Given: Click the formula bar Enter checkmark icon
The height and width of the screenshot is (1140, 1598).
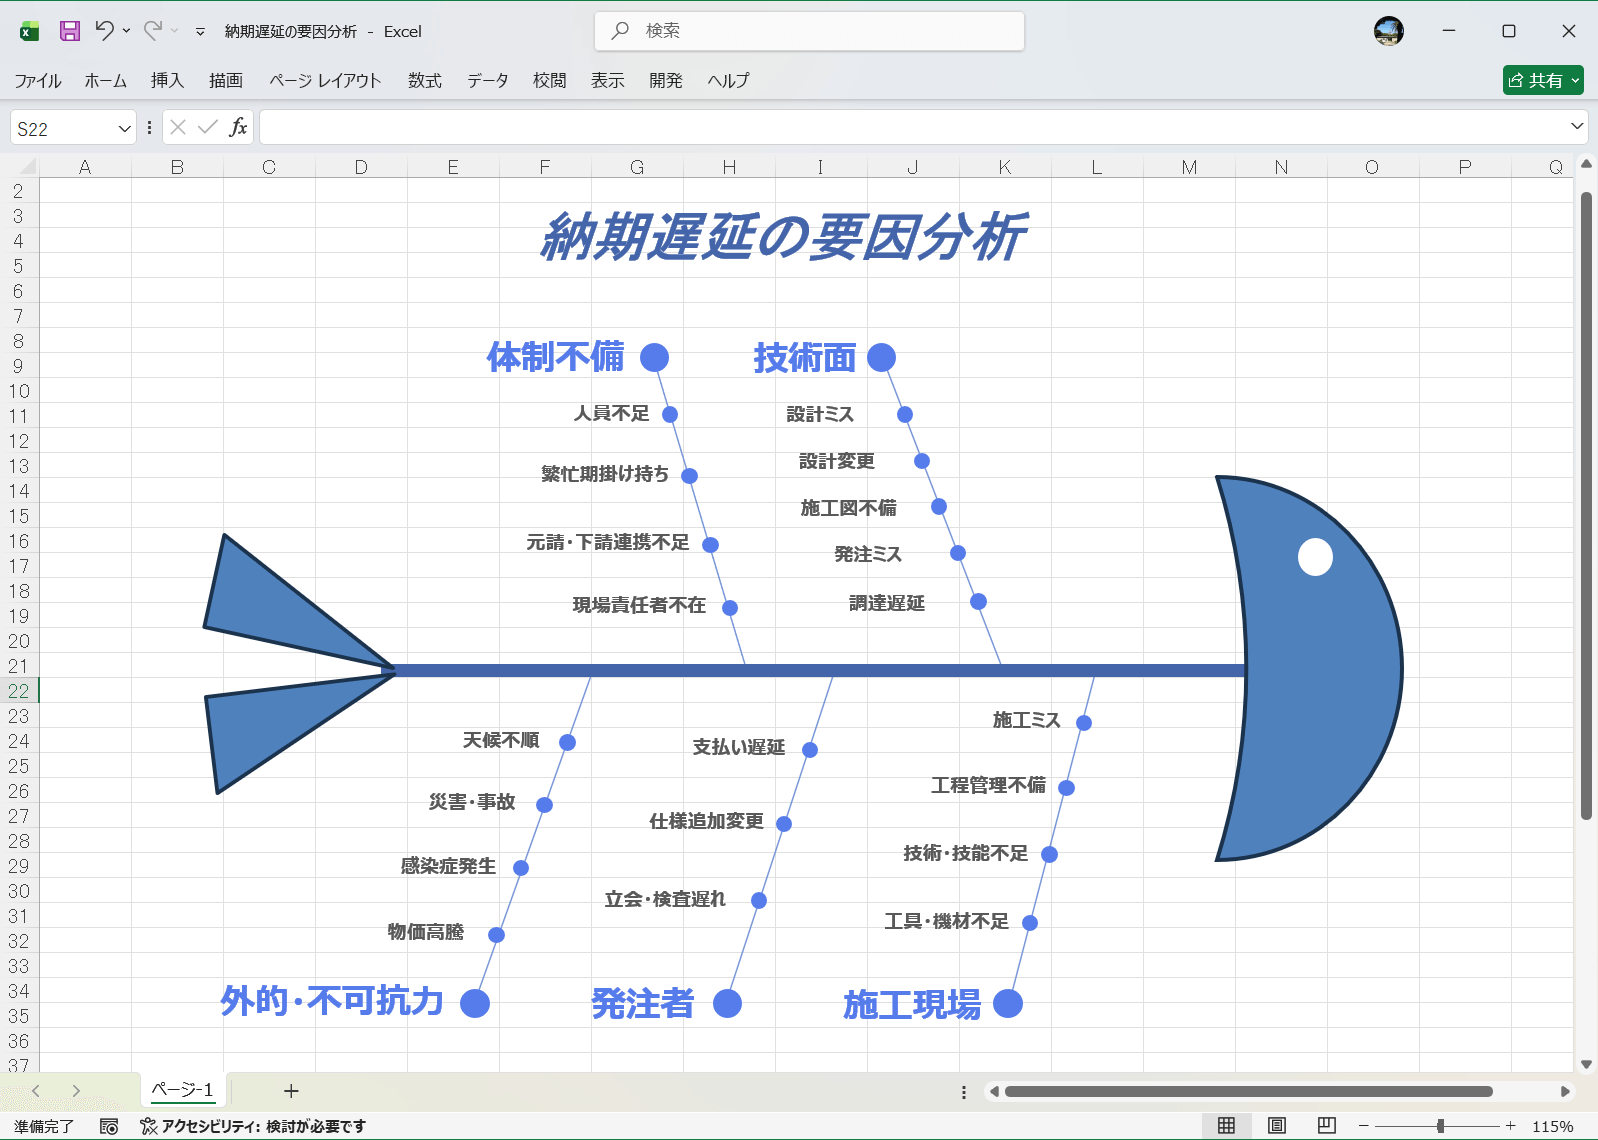Looking at the screenshot, I should point(208,127).
